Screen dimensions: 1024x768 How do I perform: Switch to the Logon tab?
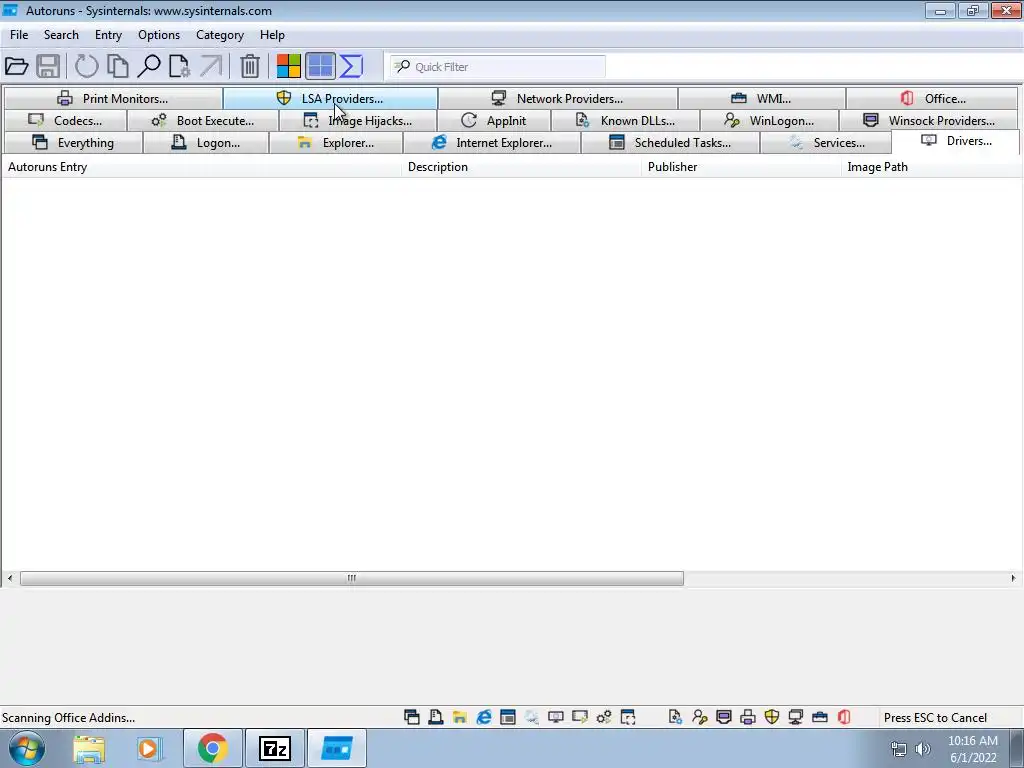coord(206,143)
